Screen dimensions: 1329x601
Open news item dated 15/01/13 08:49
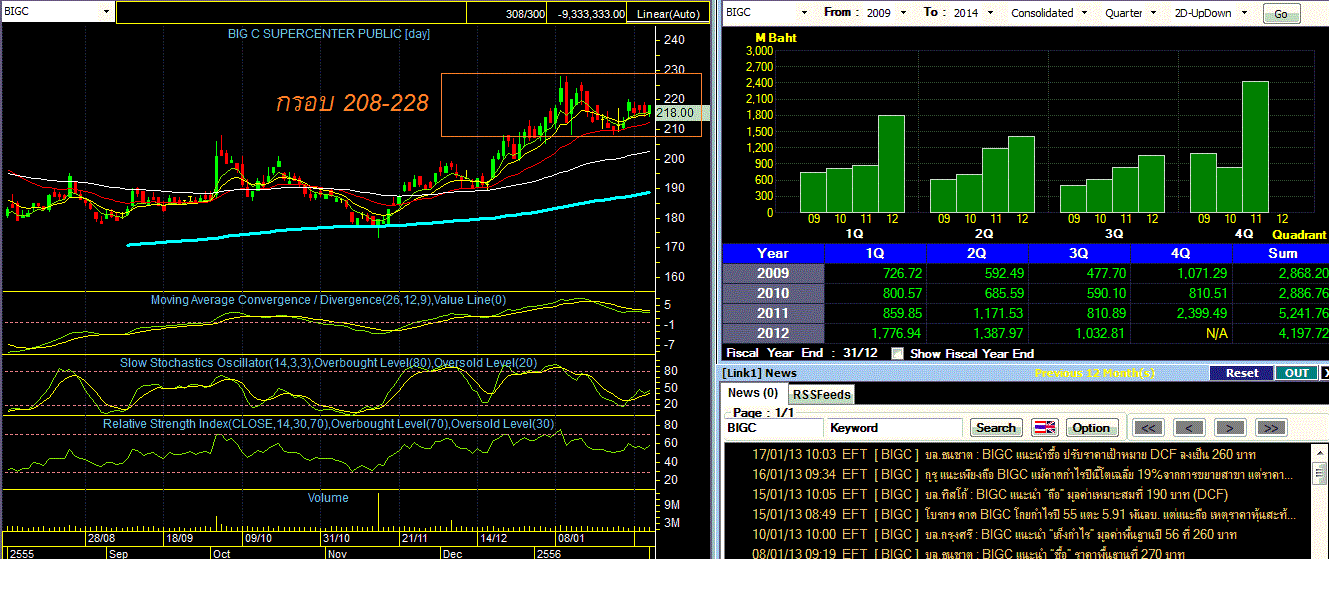[1023, 514]
